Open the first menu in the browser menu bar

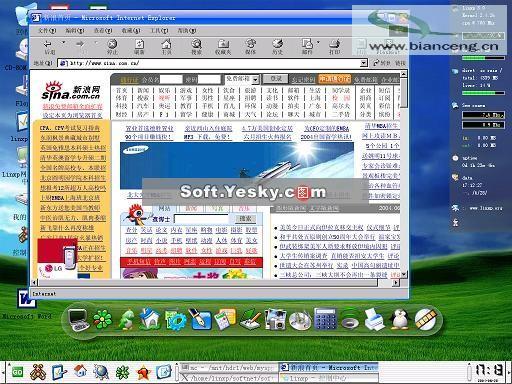pos(47,31)
